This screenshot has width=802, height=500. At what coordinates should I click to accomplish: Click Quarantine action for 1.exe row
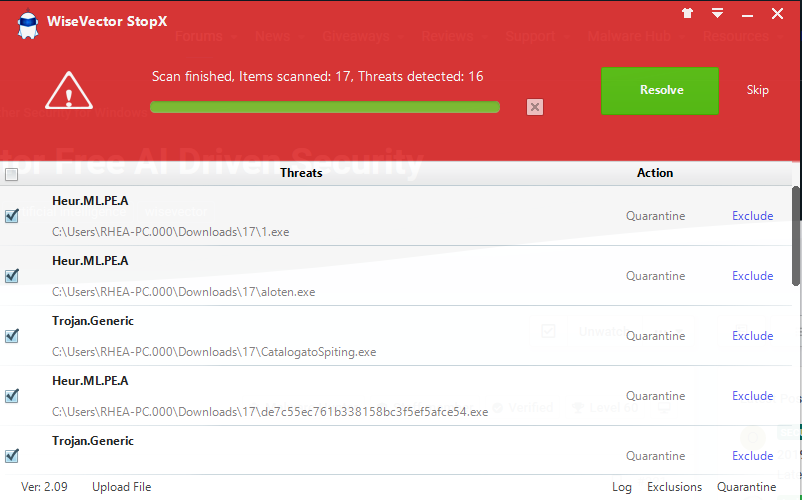(x=656, y=216)
